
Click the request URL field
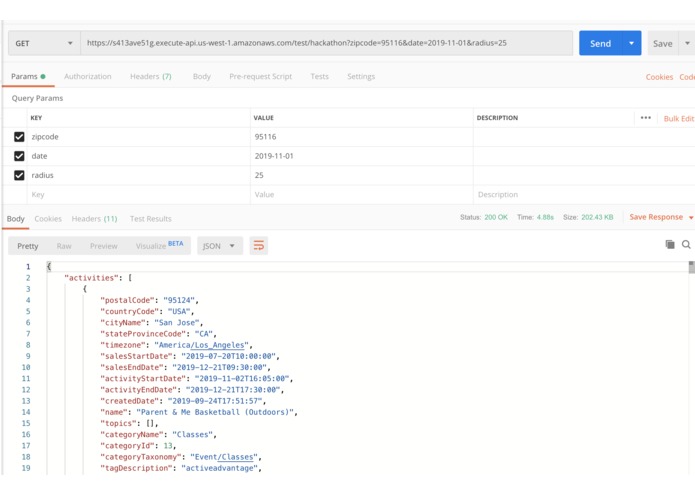(x=327, y=43)
